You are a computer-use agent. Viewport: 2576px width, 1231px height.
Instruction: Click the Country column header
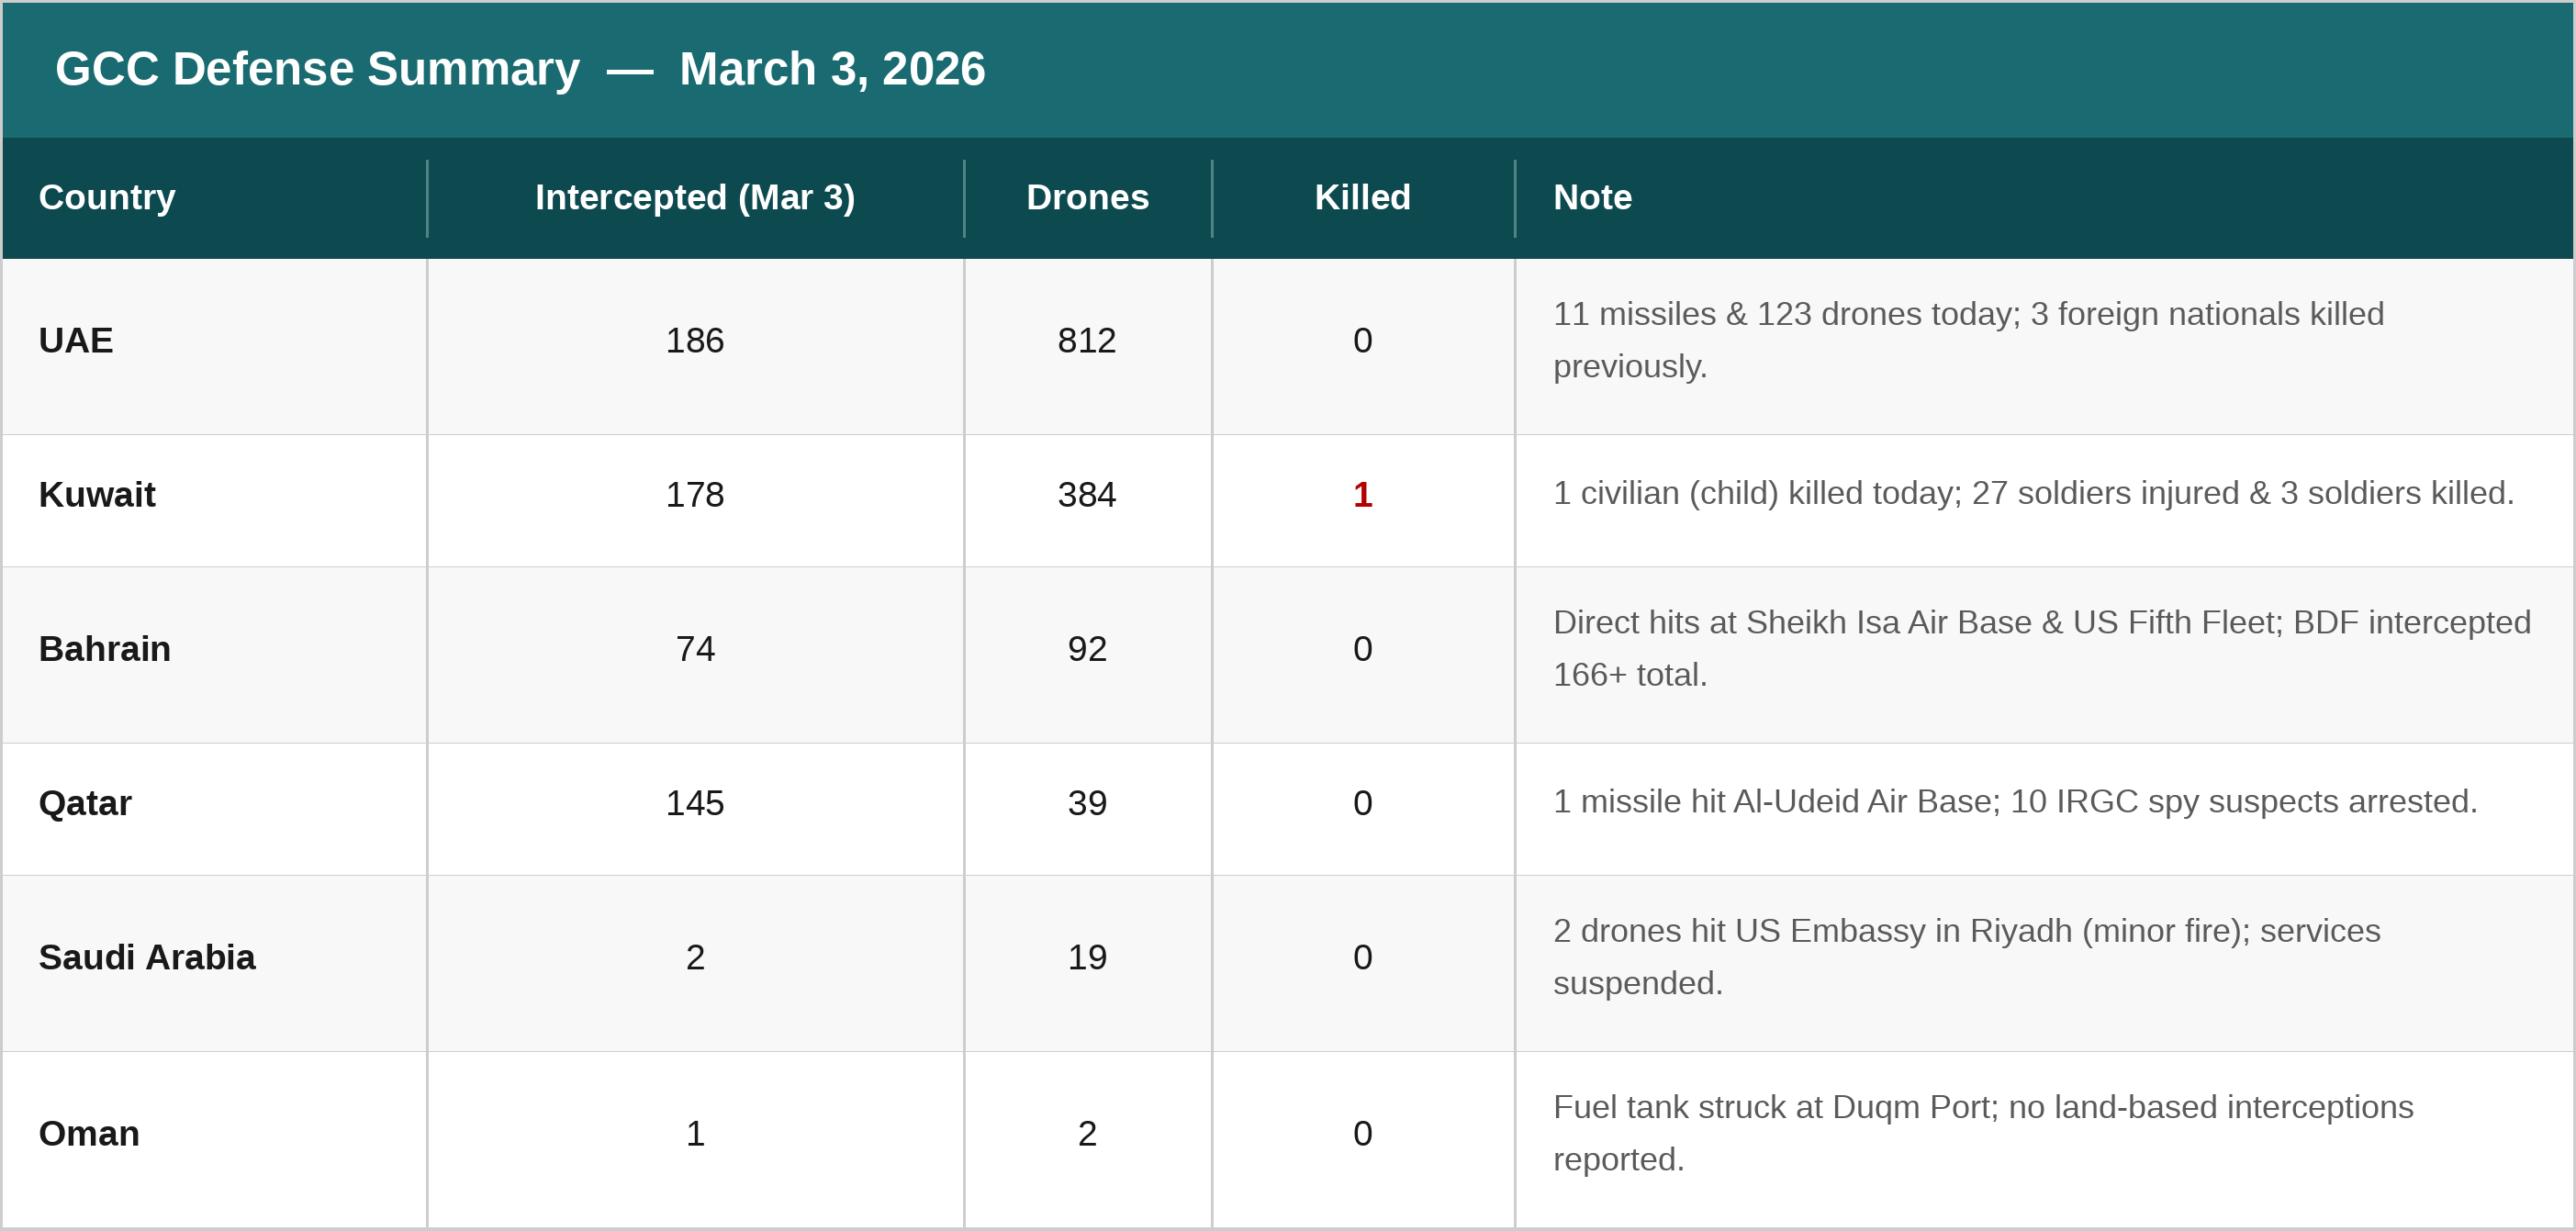coord(107,197)
